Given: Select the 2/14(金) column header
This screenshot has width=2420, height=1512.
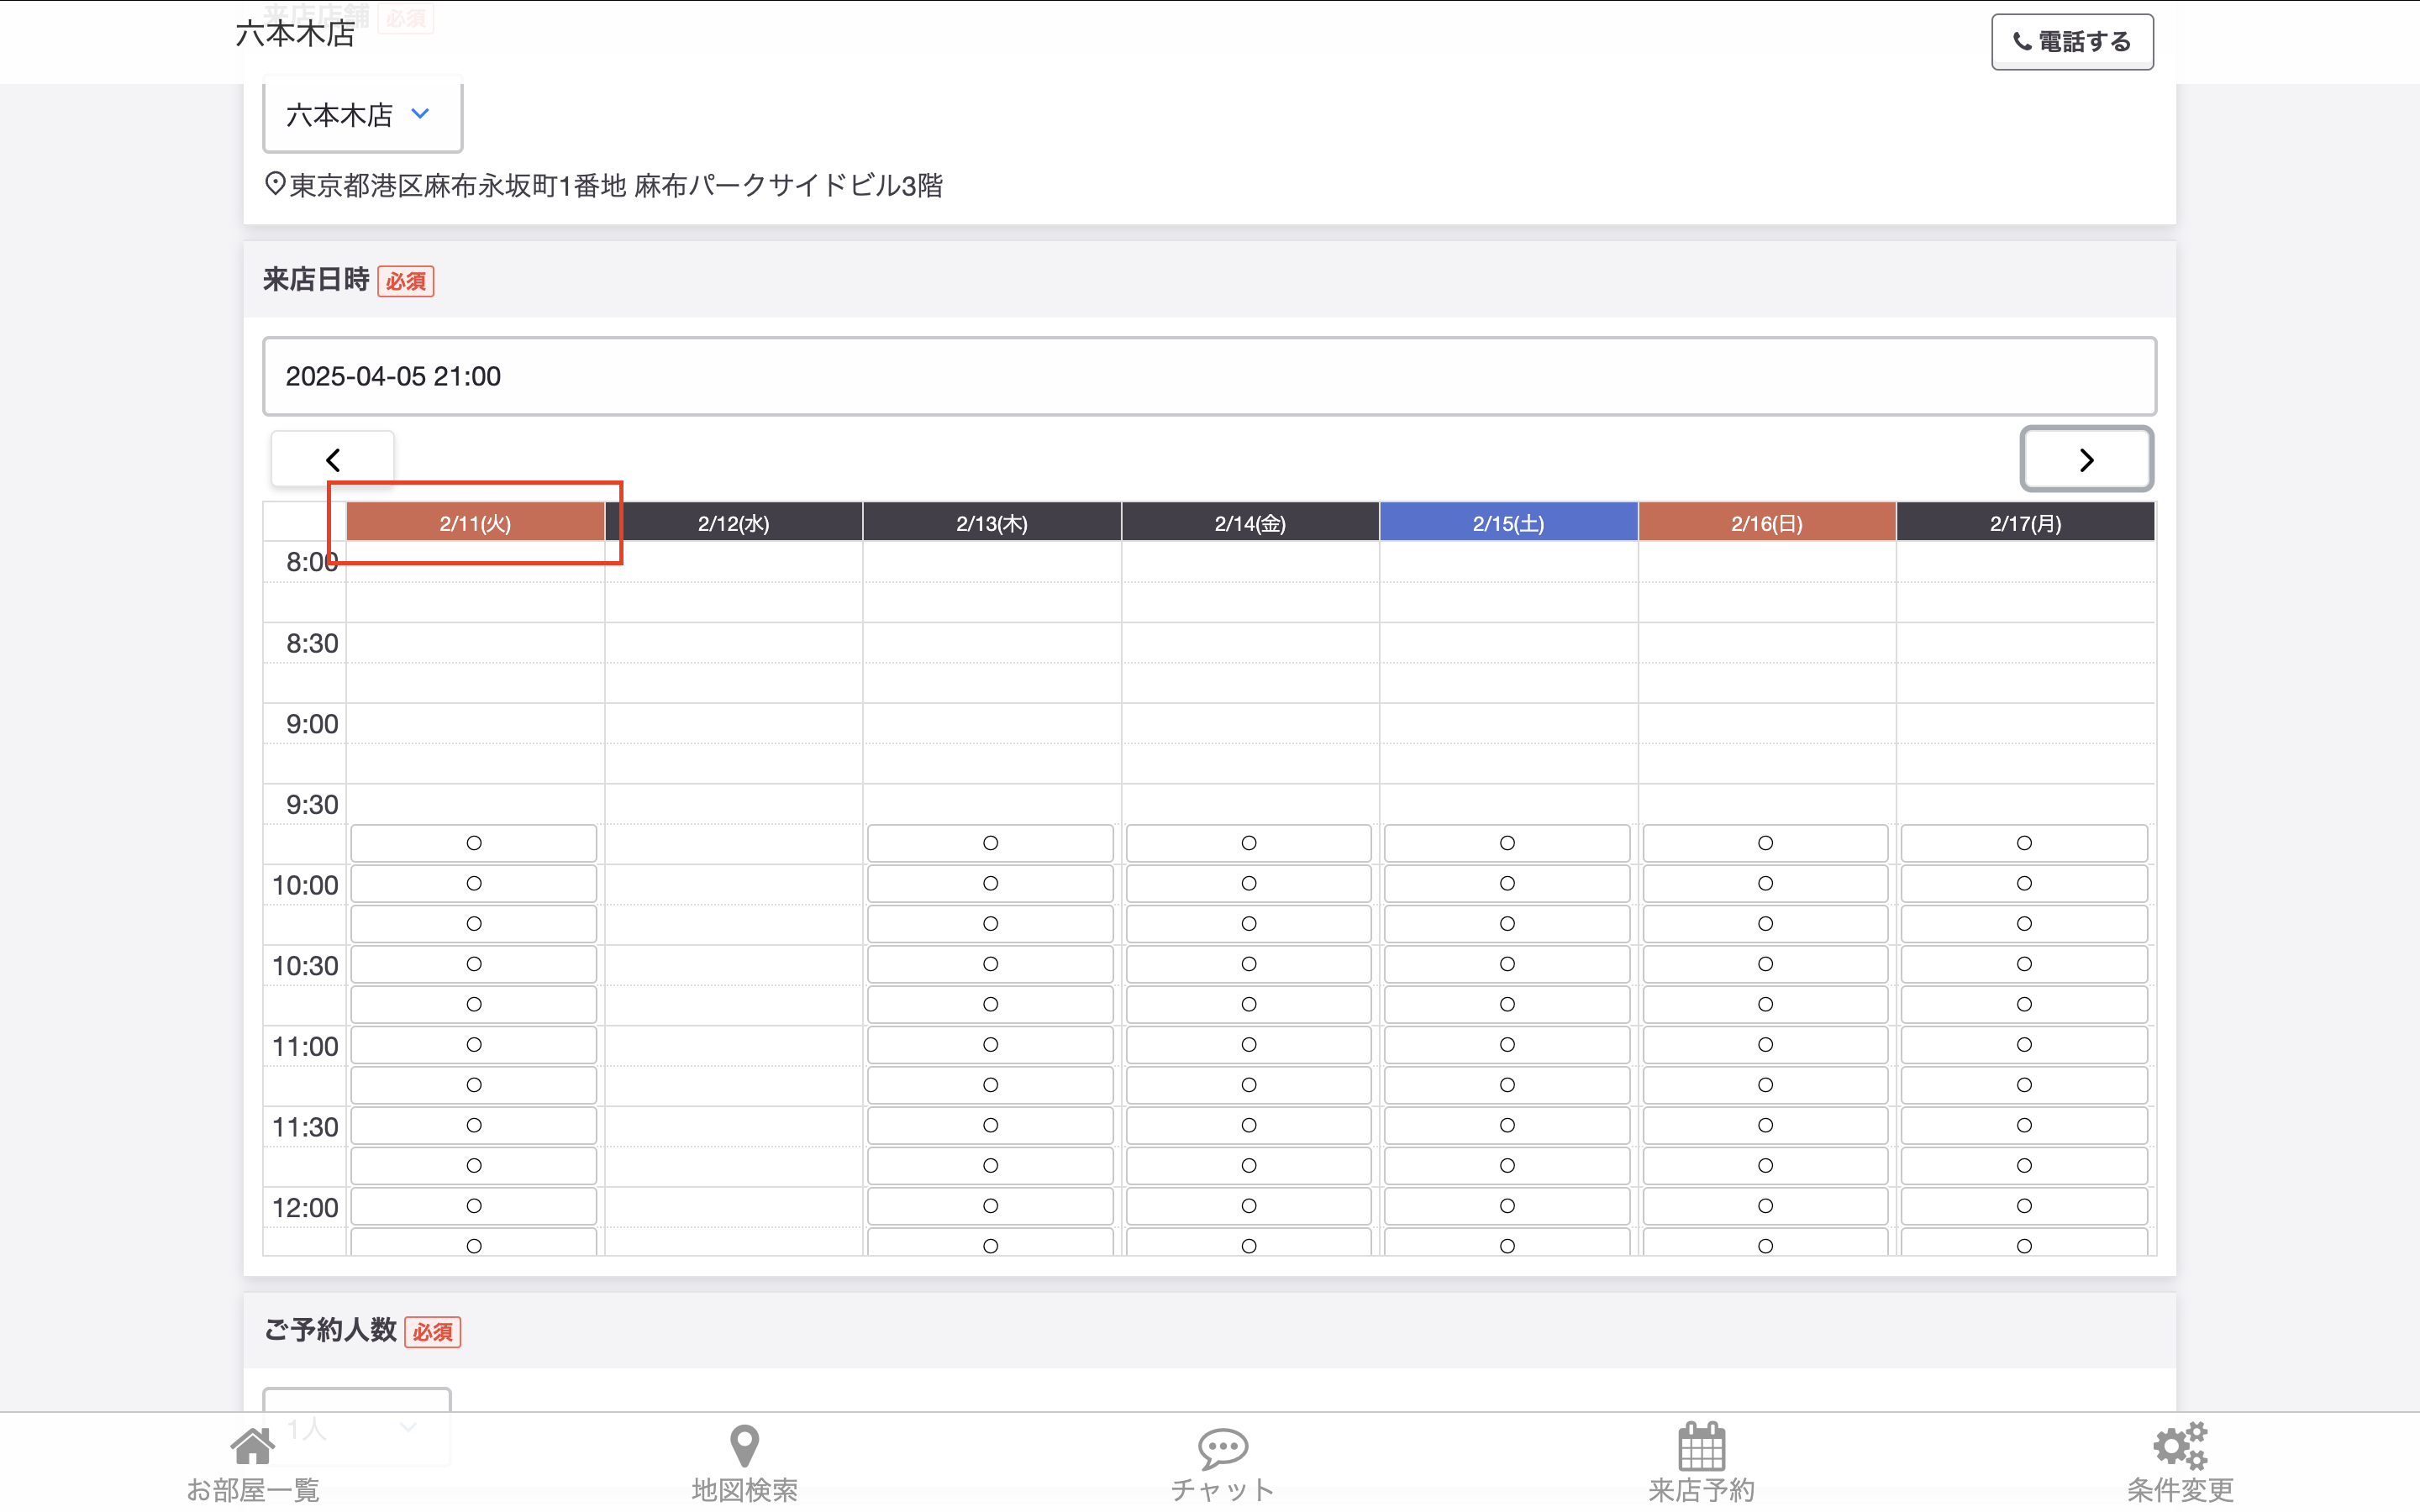Looking at the screenshot, I should click(1250, 523).
